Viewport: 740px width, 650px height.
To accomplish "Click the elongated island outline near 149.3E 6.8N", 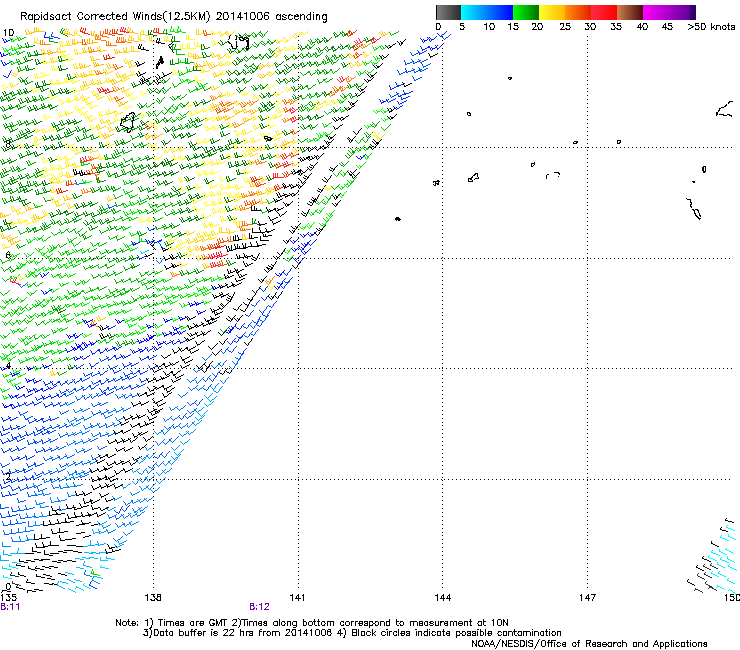I will 694,208.
